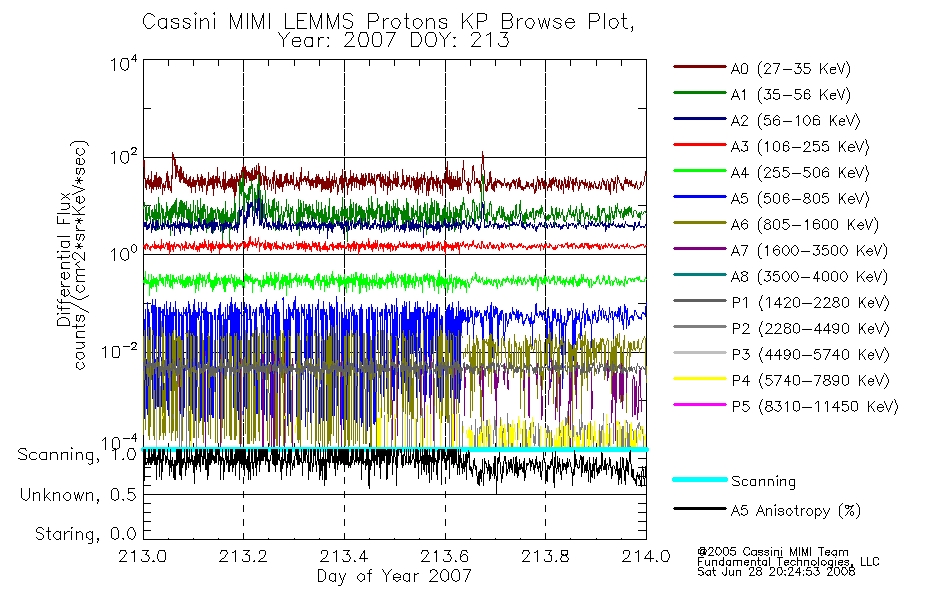950x600 pixels.
Task: Click the dark blue A2 legend line
Action: point(700,119)
